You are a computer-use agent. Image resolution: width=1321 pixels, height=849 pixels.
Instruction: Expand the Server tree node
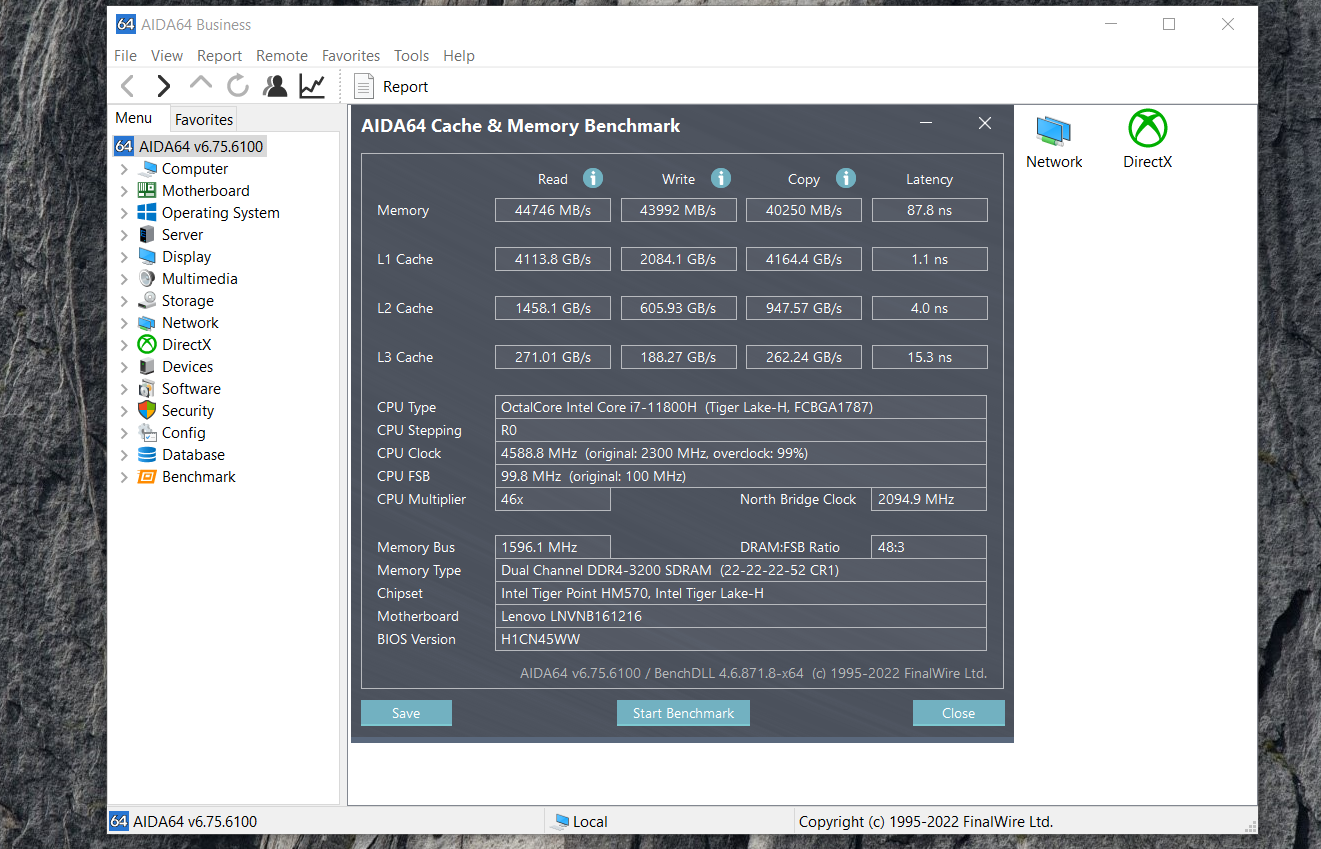(x=124, y=235)
